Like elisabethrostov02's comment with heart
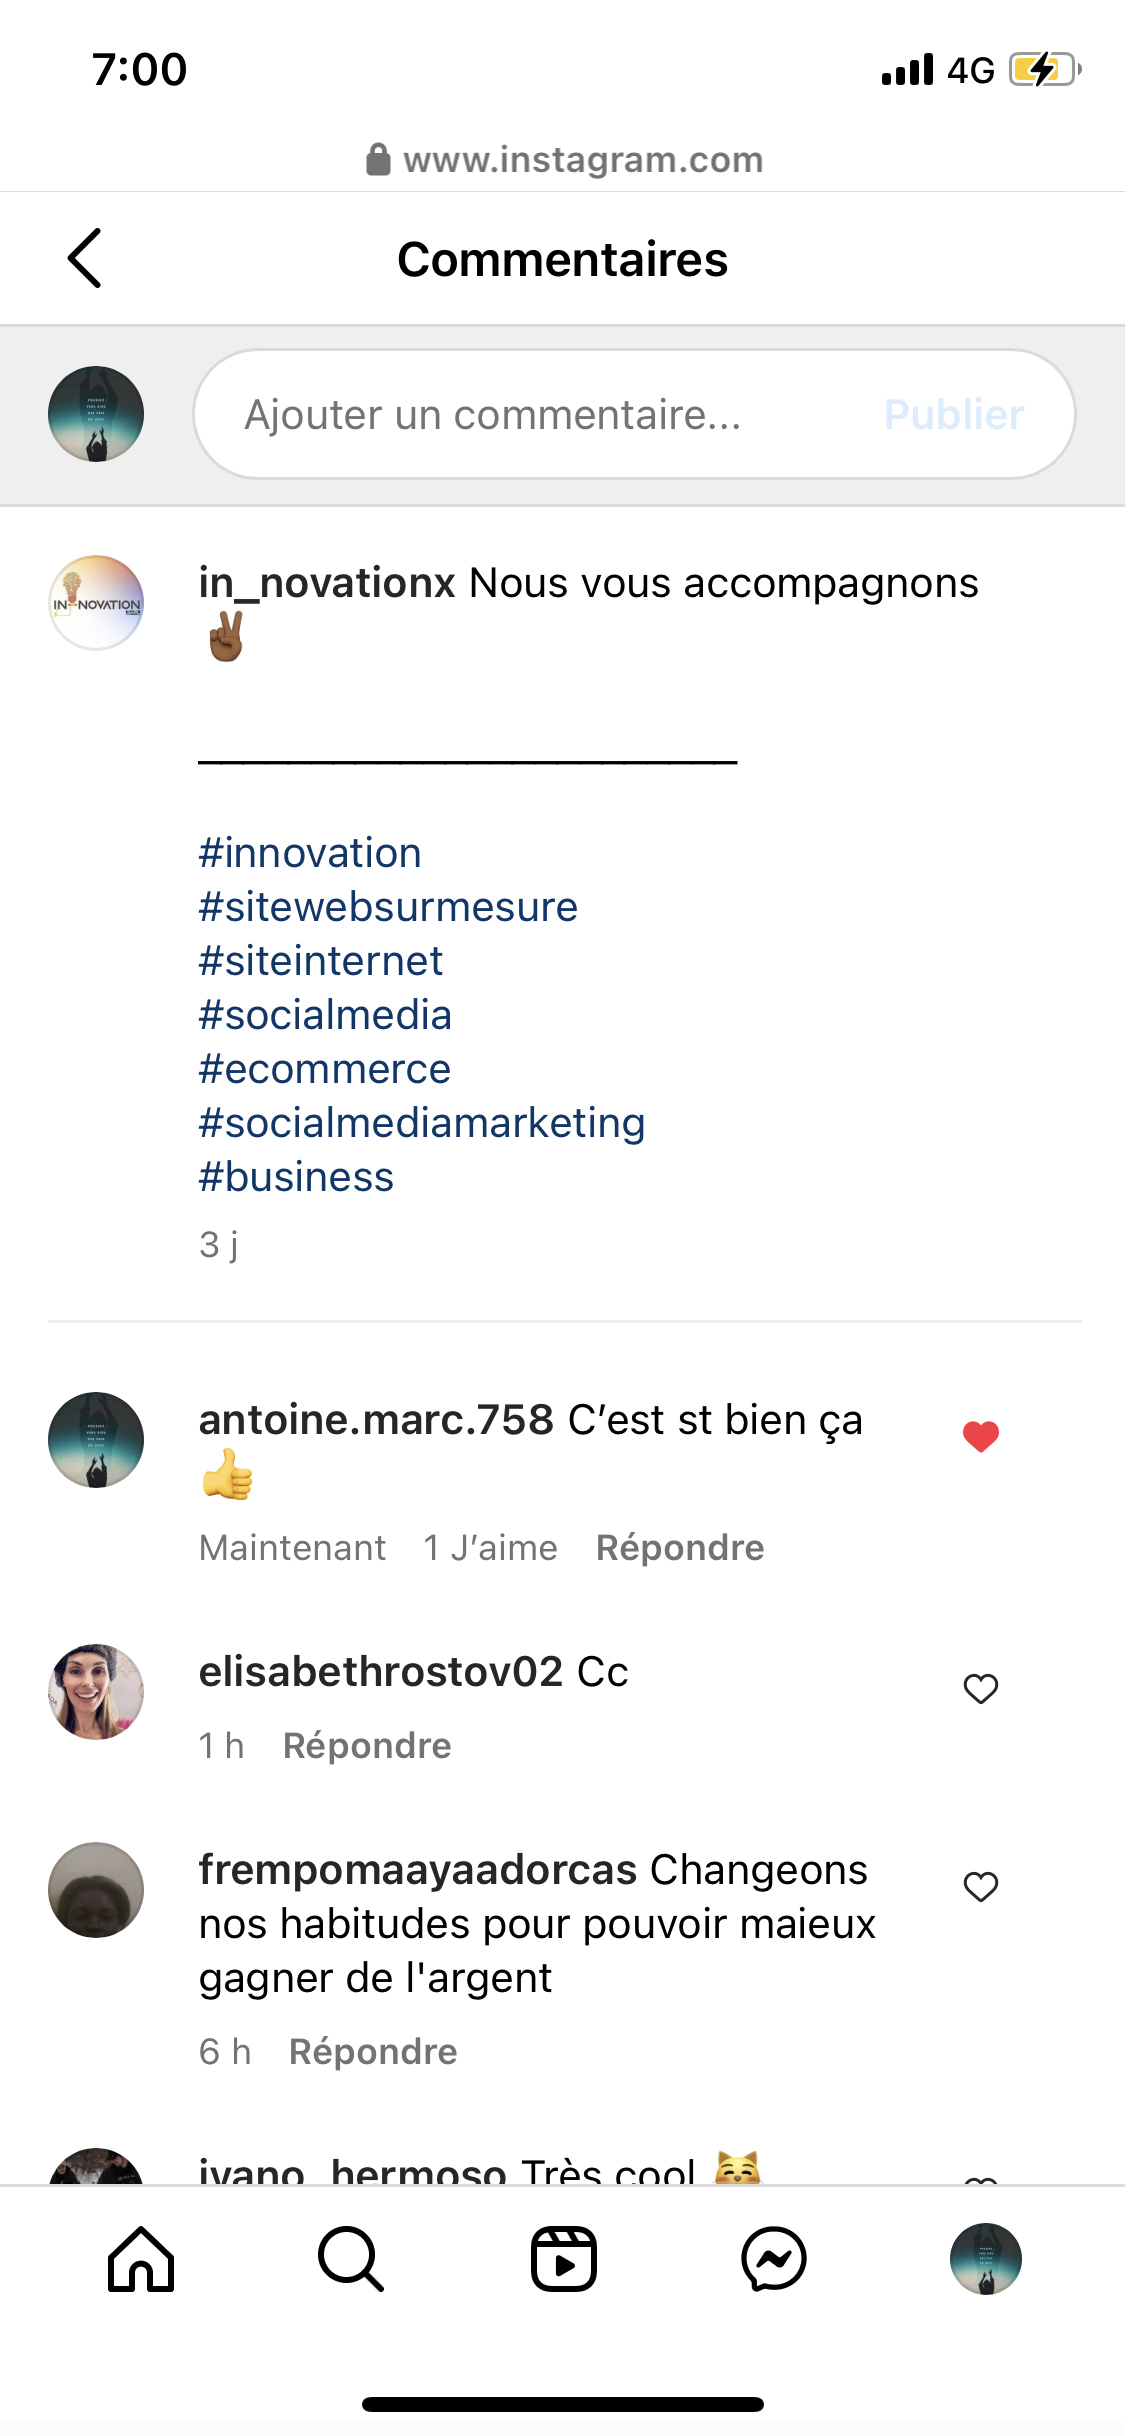This screenshot has width=1125, height=2436. (x=981, y=1688)
